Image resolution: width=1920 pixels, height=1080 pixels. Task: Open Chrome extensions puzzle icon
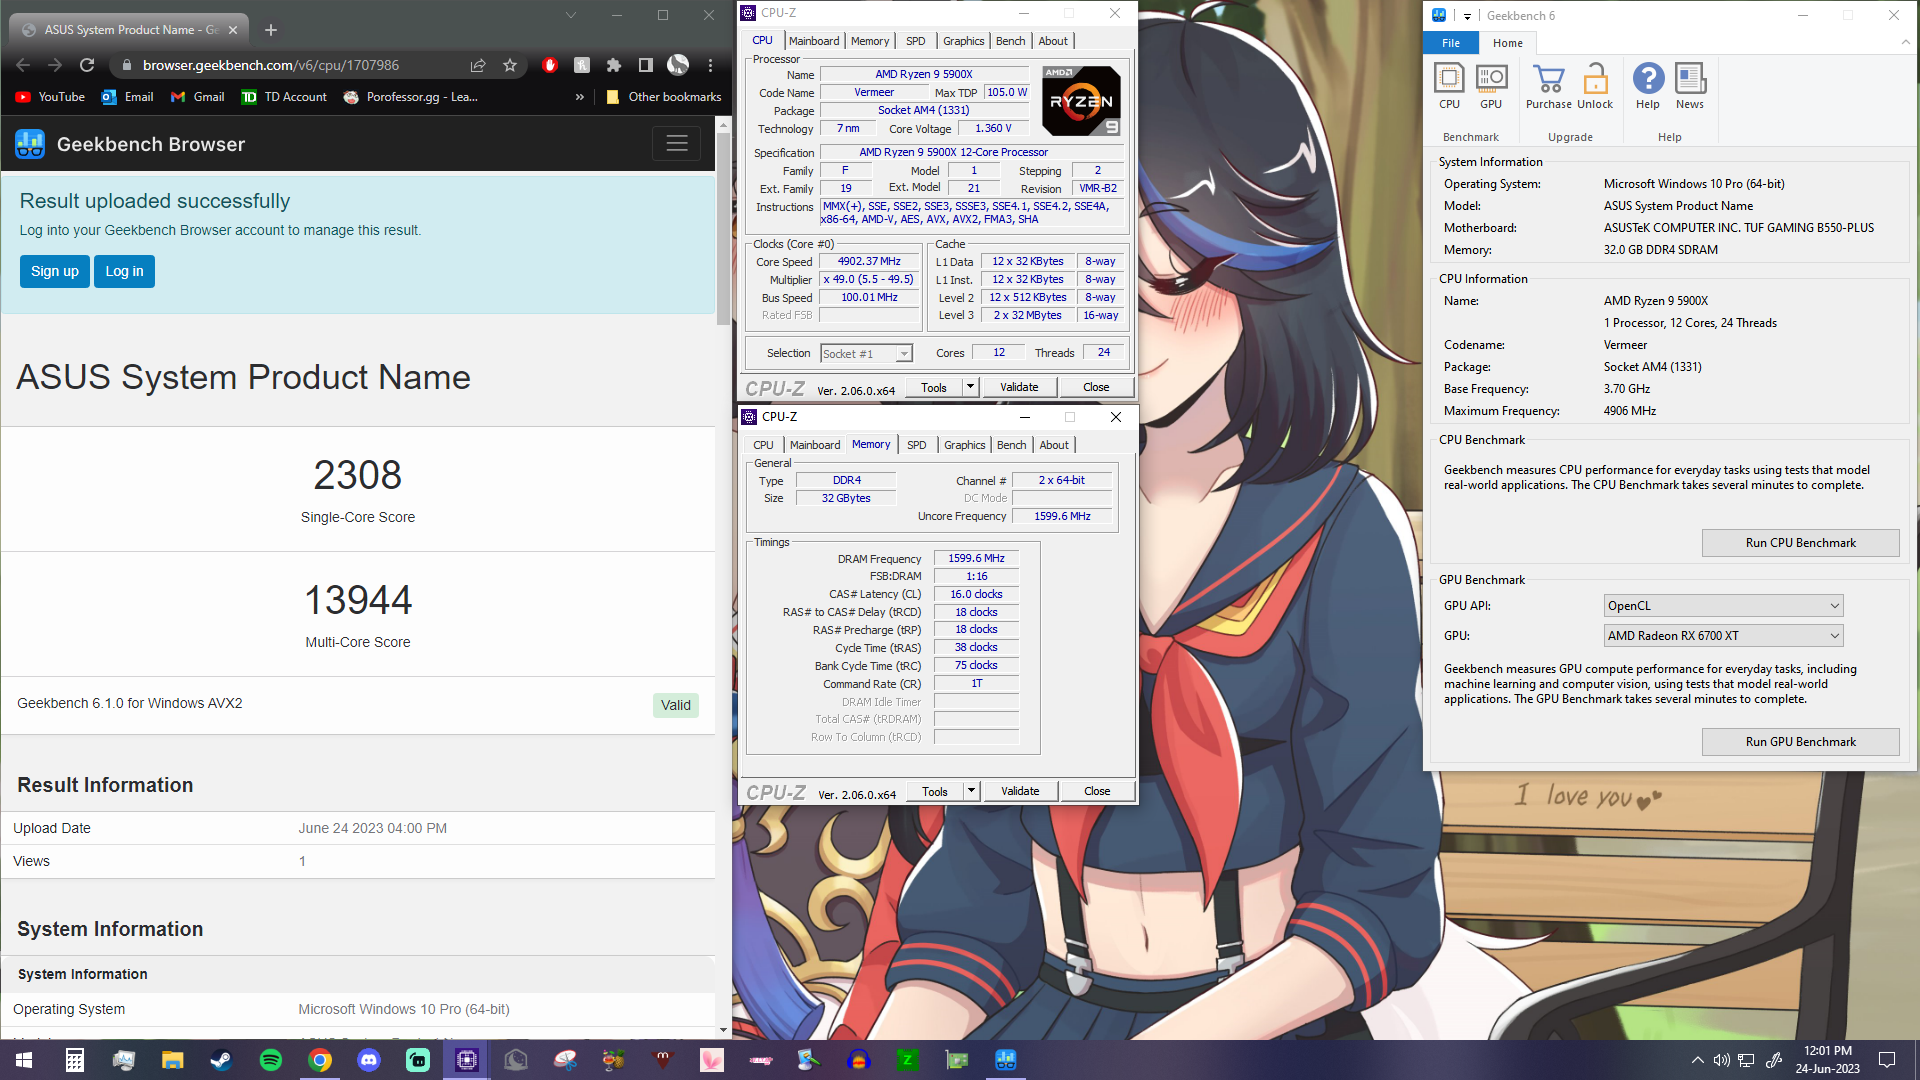[x=614, y=65]
